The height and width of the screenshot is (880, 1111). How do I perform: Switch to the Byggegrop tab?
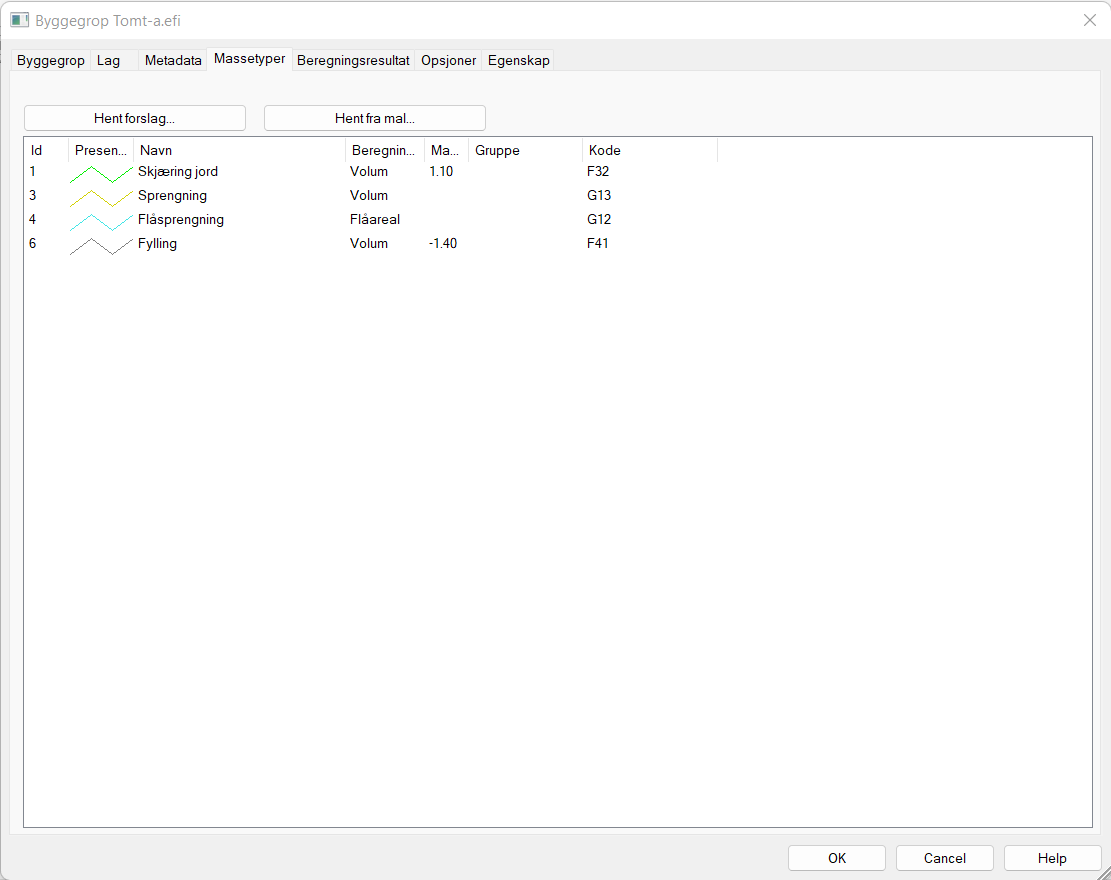(51, 61)
